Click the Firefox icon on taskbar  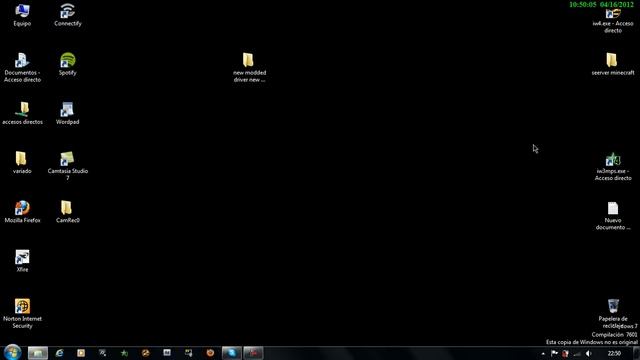point(210,353)
